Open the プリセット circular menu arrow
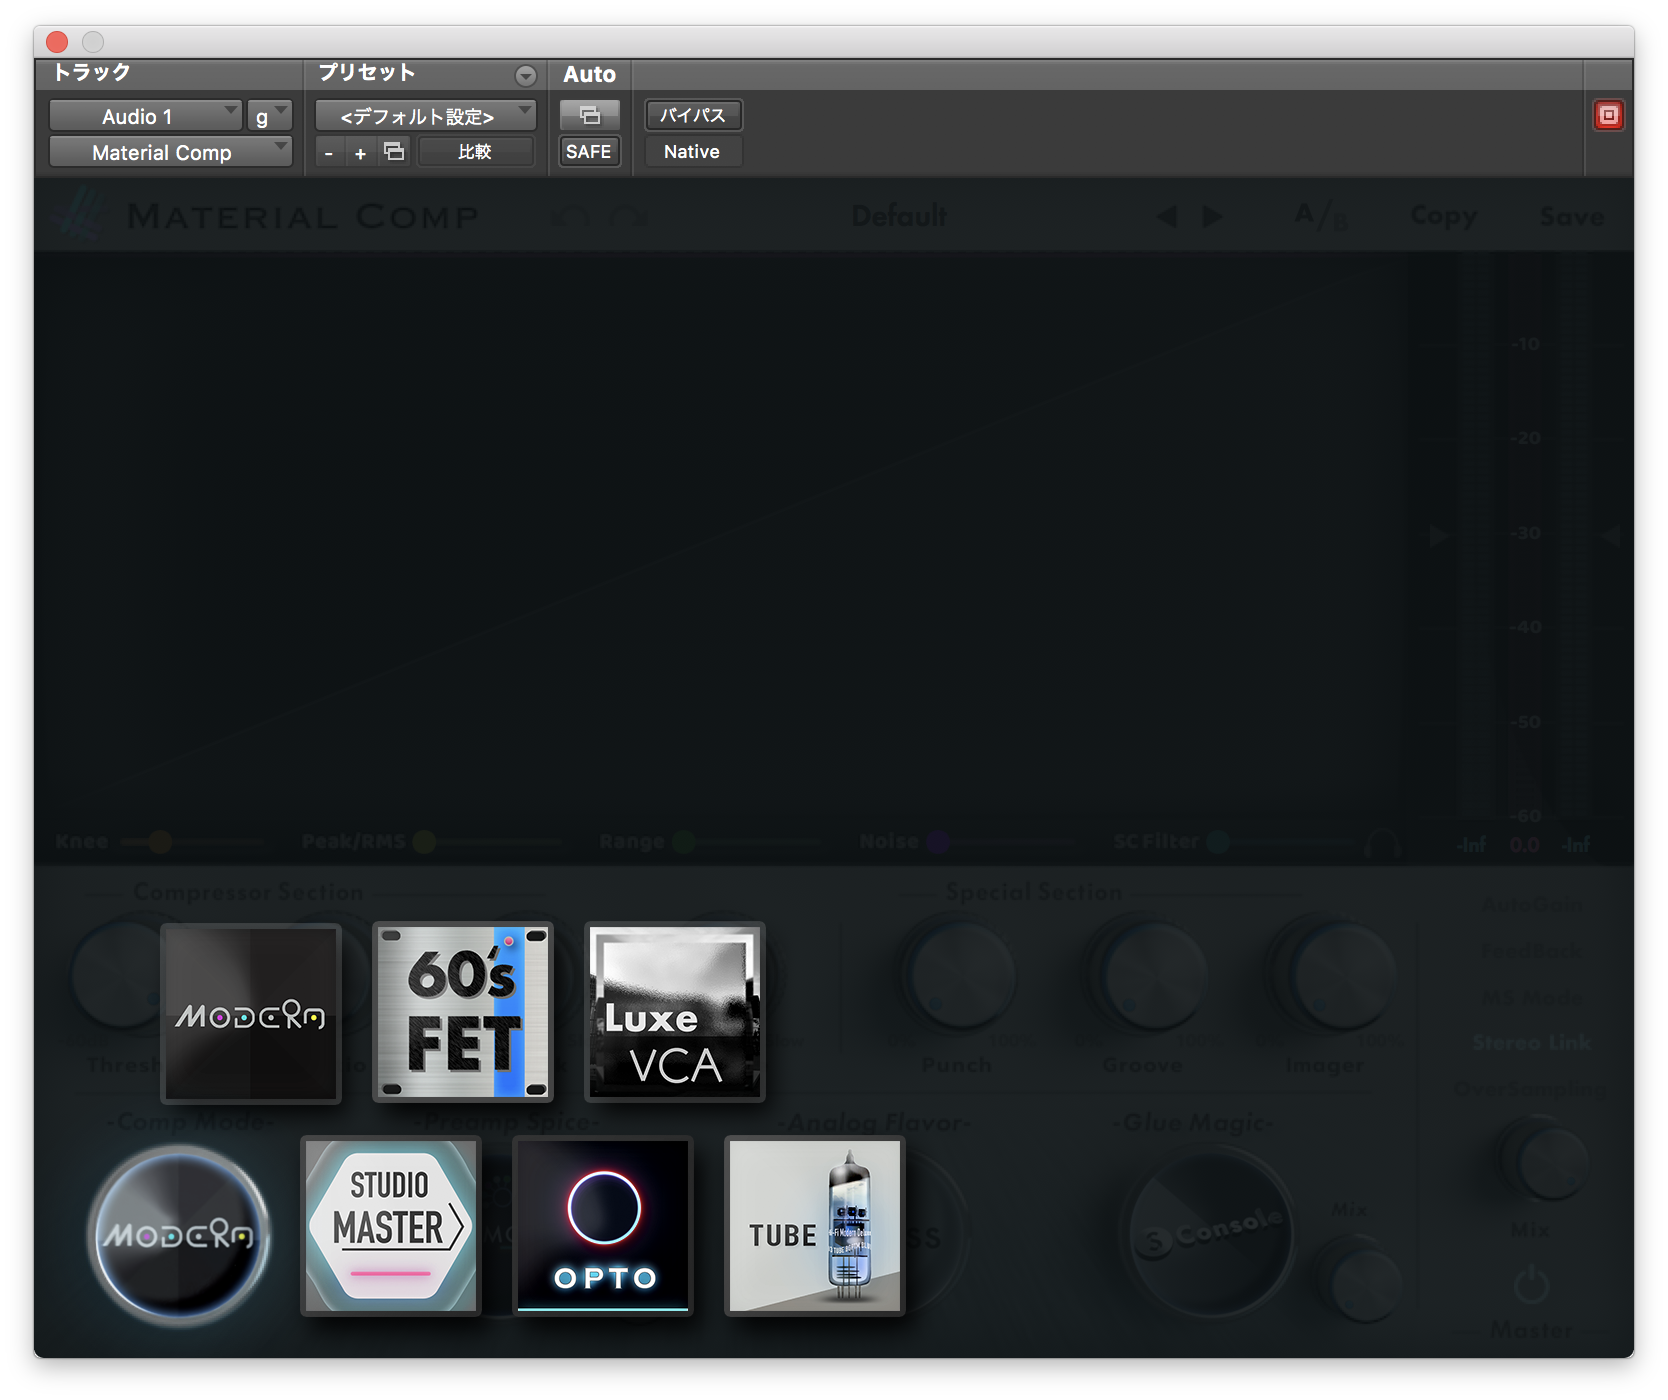The width and height of the screenshot is (1668, 1400). pyautogui.click(x=526, y=76)
